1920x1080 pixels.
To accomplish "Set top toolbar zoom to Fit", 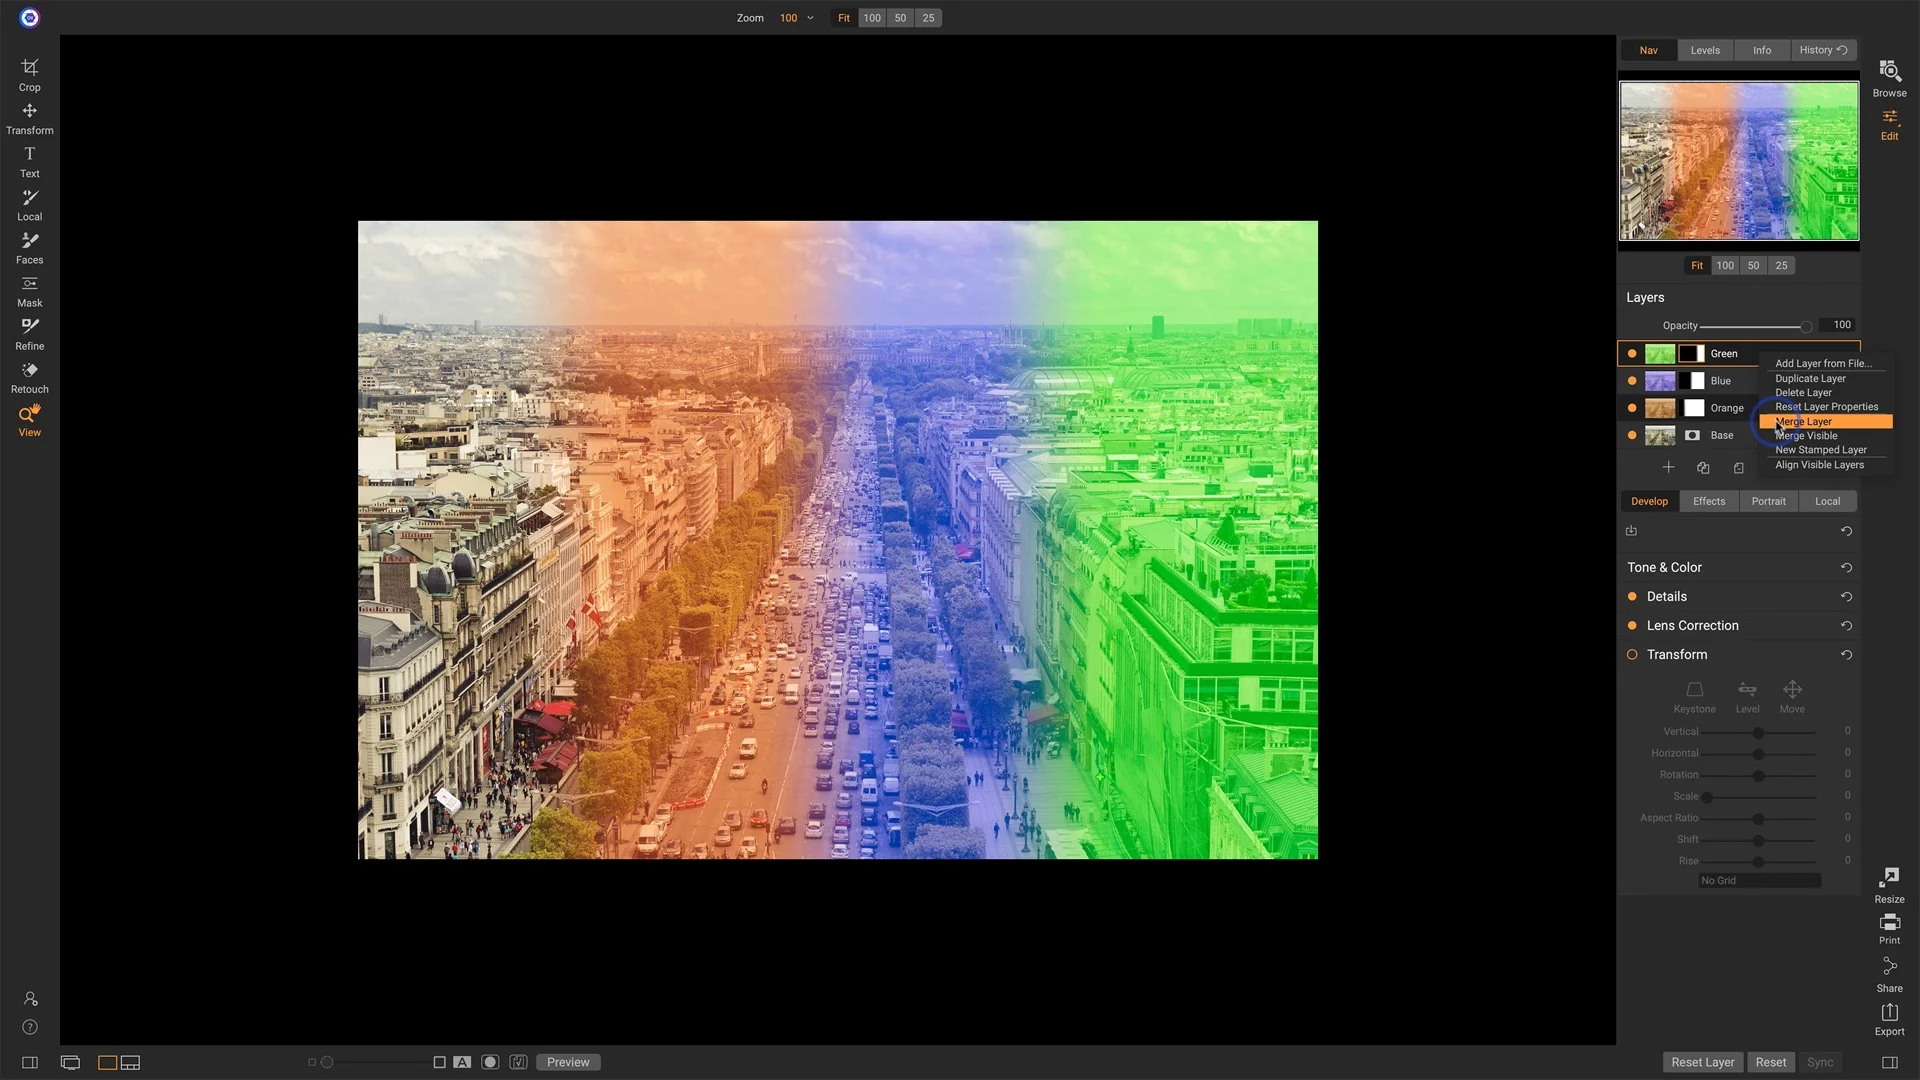I will 844,18.
